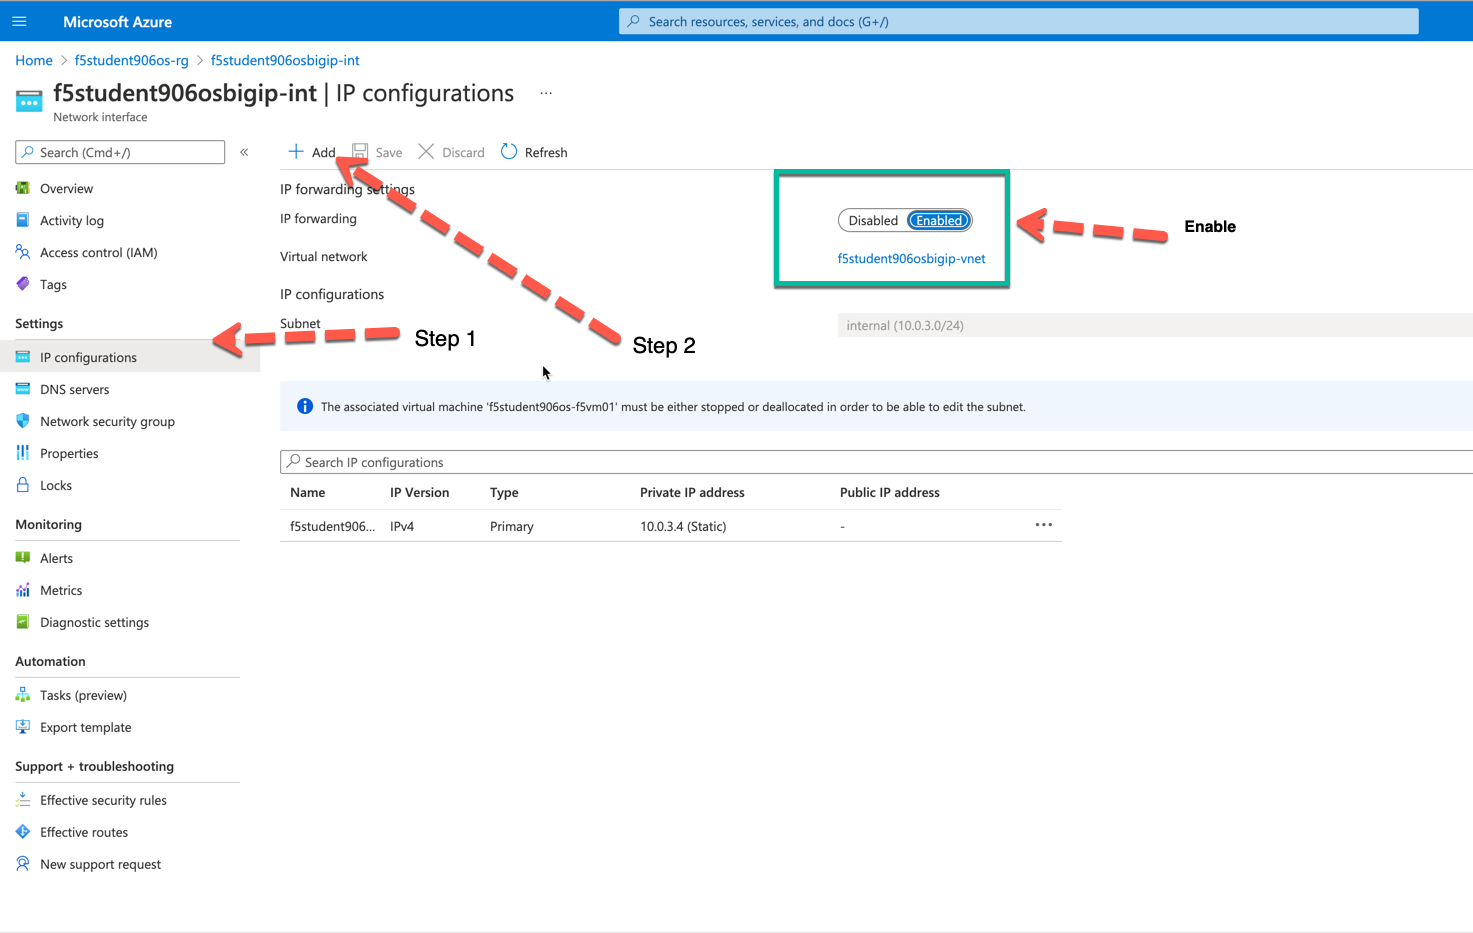Click the Discard X icon
1473x933 pixels.
click(x=426, y=152)
